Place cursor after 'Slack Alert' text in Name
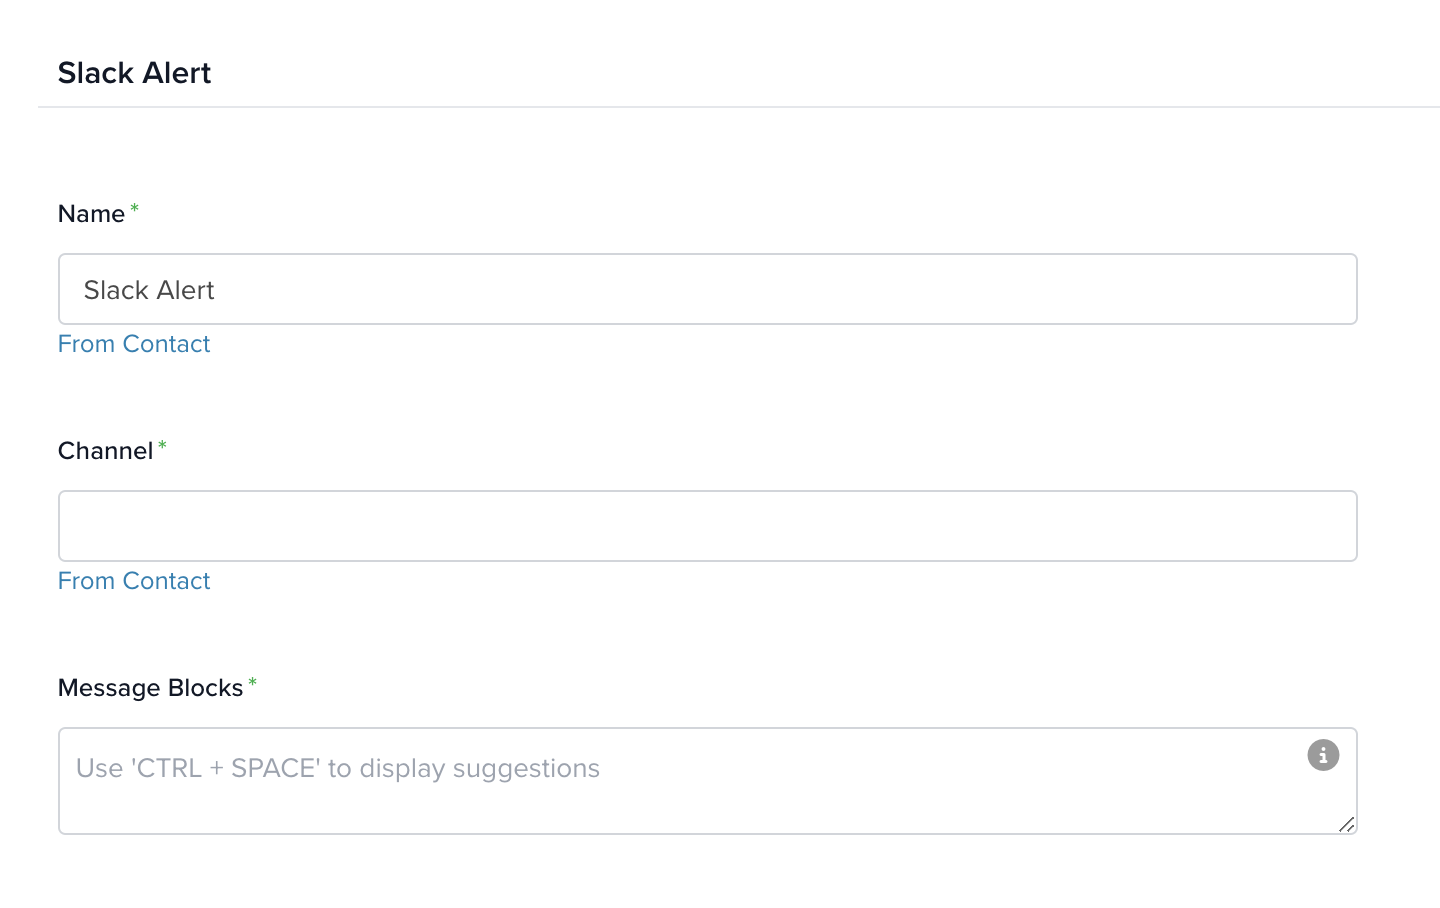The height and width of the screenshot is (908, 1440). 217,290
